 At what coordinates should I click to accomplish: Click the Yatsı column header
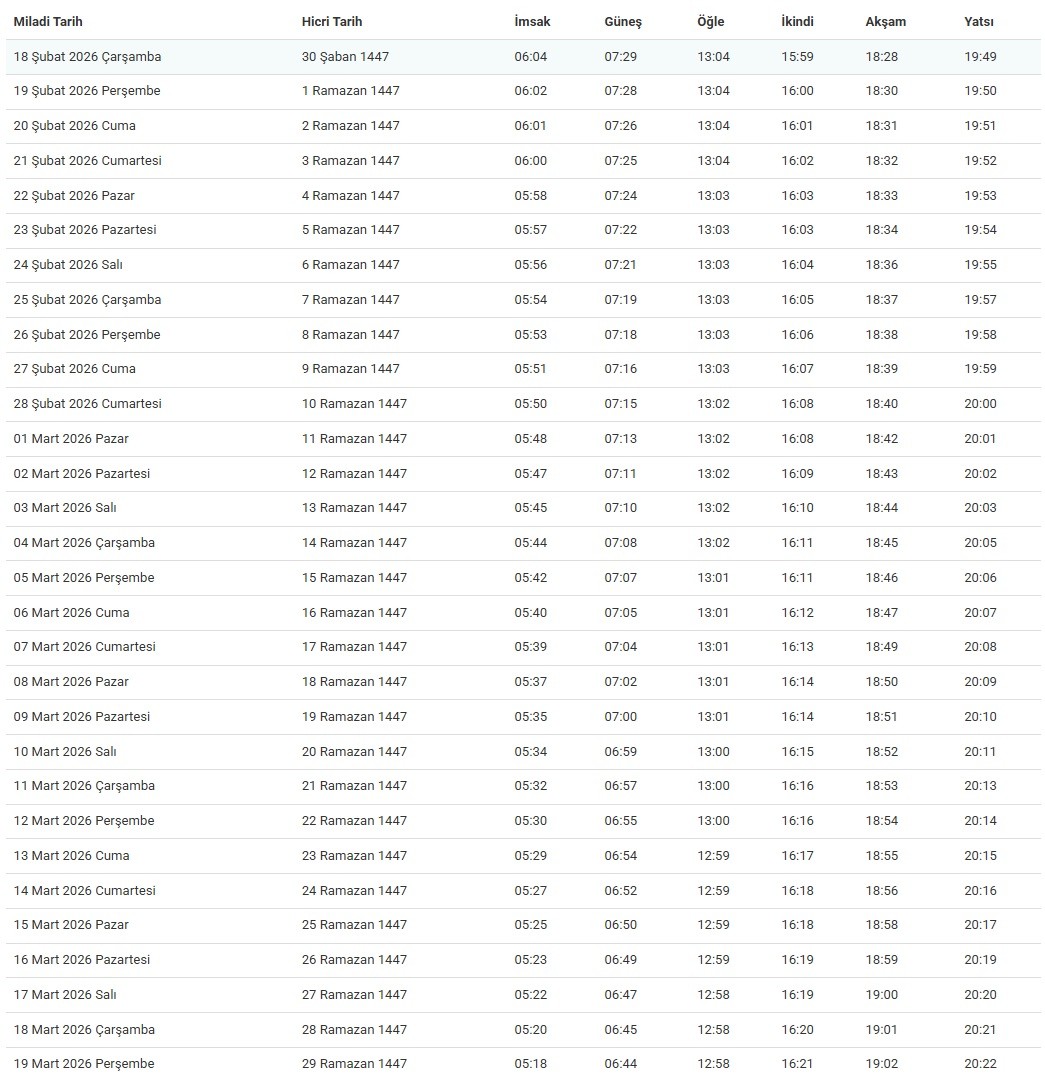point(979,21)
